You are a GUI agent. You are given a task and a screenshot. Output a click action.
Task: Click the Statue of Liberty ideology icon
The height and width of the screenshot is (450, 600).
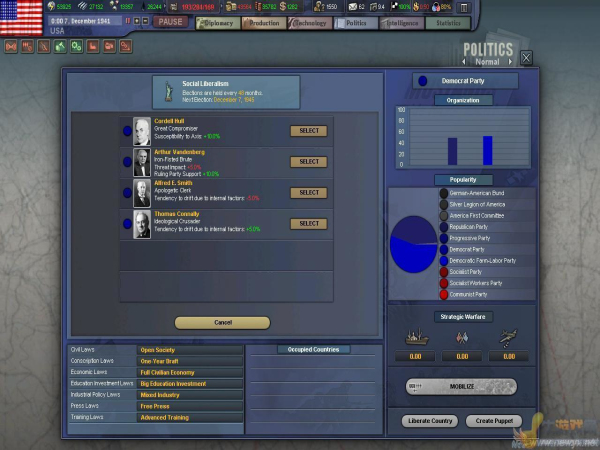(x=168, y=91)
